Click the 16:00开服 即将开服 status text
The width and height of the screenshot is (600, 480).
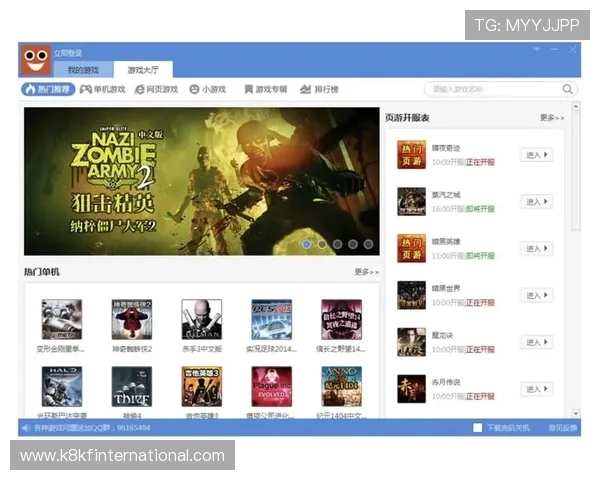(463, 209)
